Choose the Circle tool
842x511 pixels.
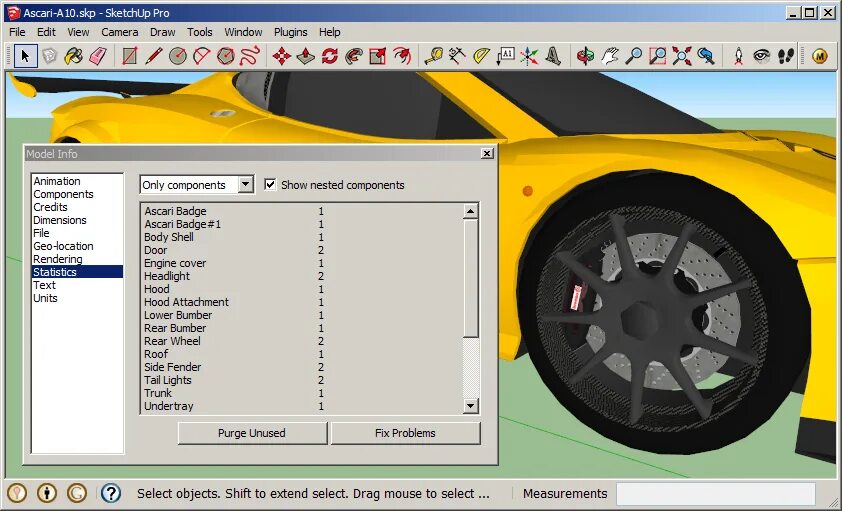tap(178, 56)
